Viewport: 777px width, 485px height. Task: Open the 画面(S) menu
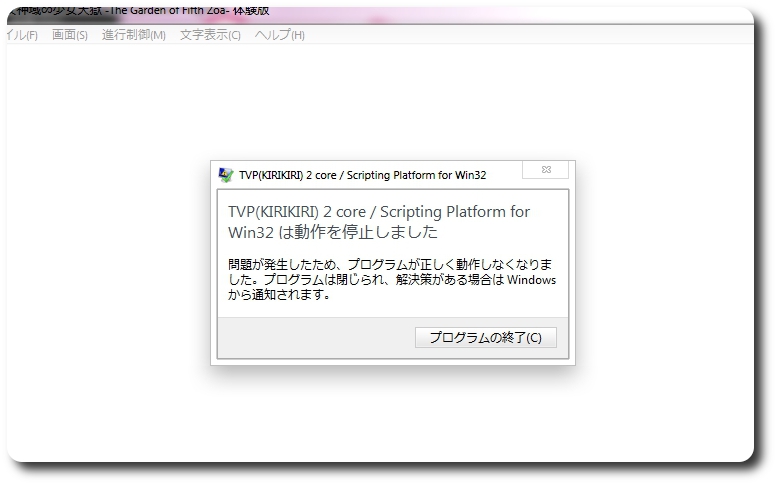[70, 35]
